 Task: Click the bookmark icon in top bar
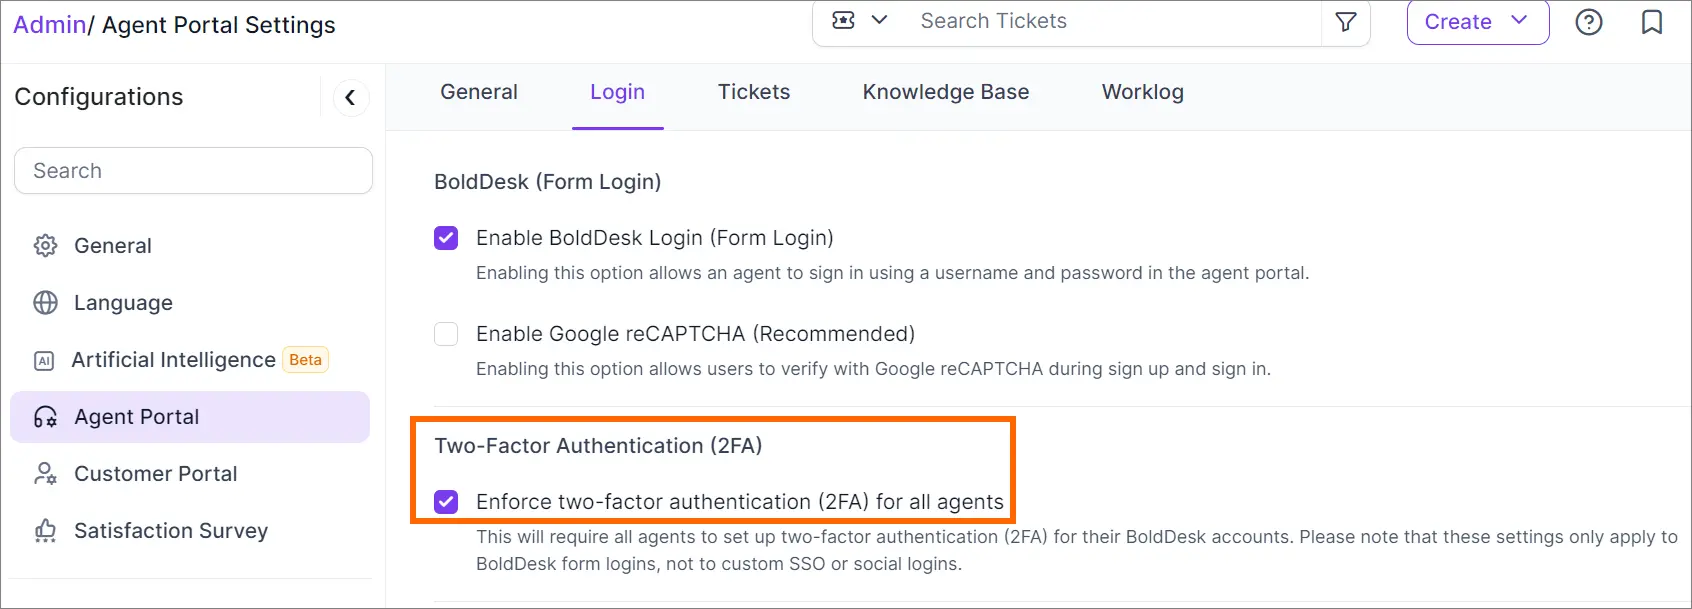1652,22
